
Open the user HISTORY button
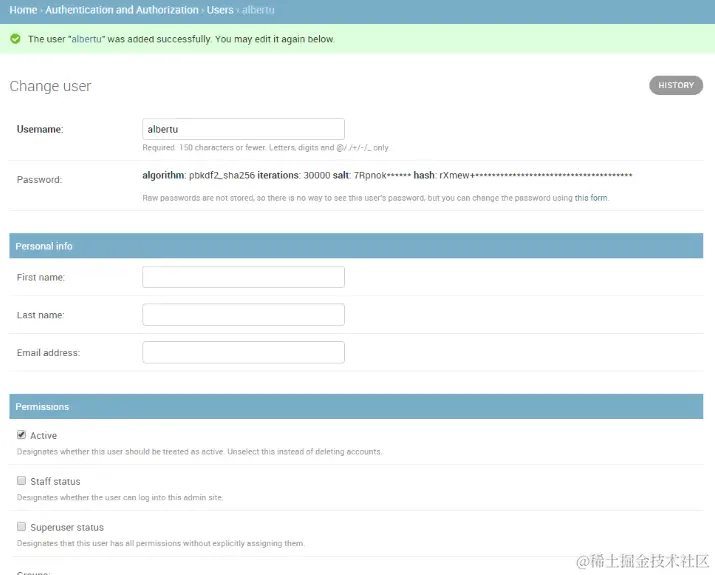click(x=676, y=85)
